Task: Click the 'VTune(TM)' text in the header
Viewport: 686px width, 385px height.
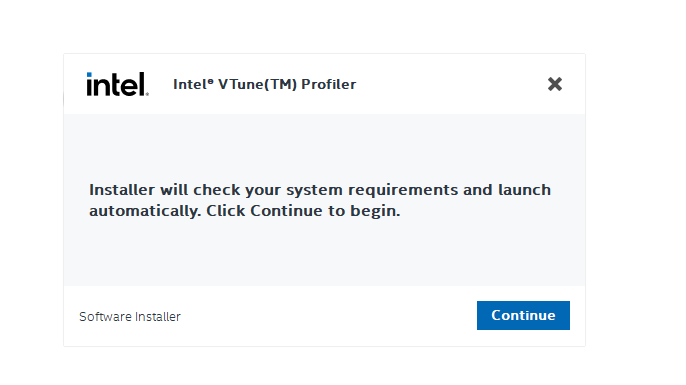Action: pyautogui.click(x=257, y=84)
